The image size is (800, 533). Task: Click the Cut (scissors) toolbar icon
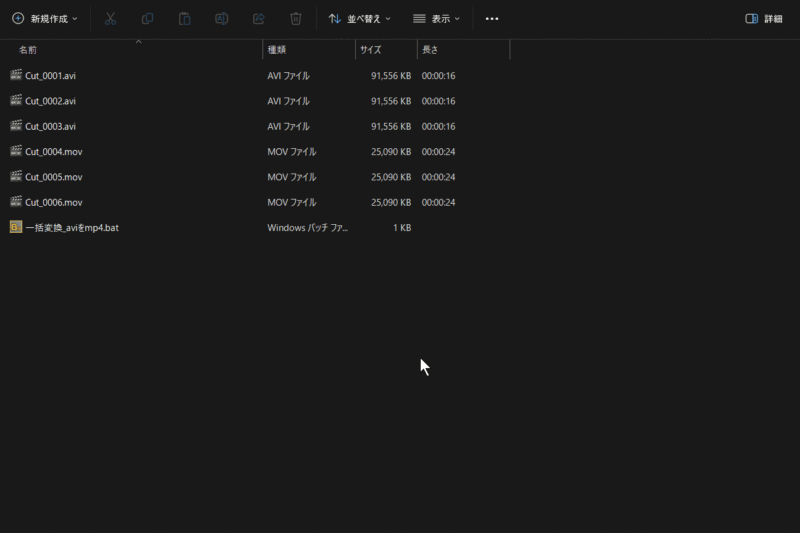(110, 19)
